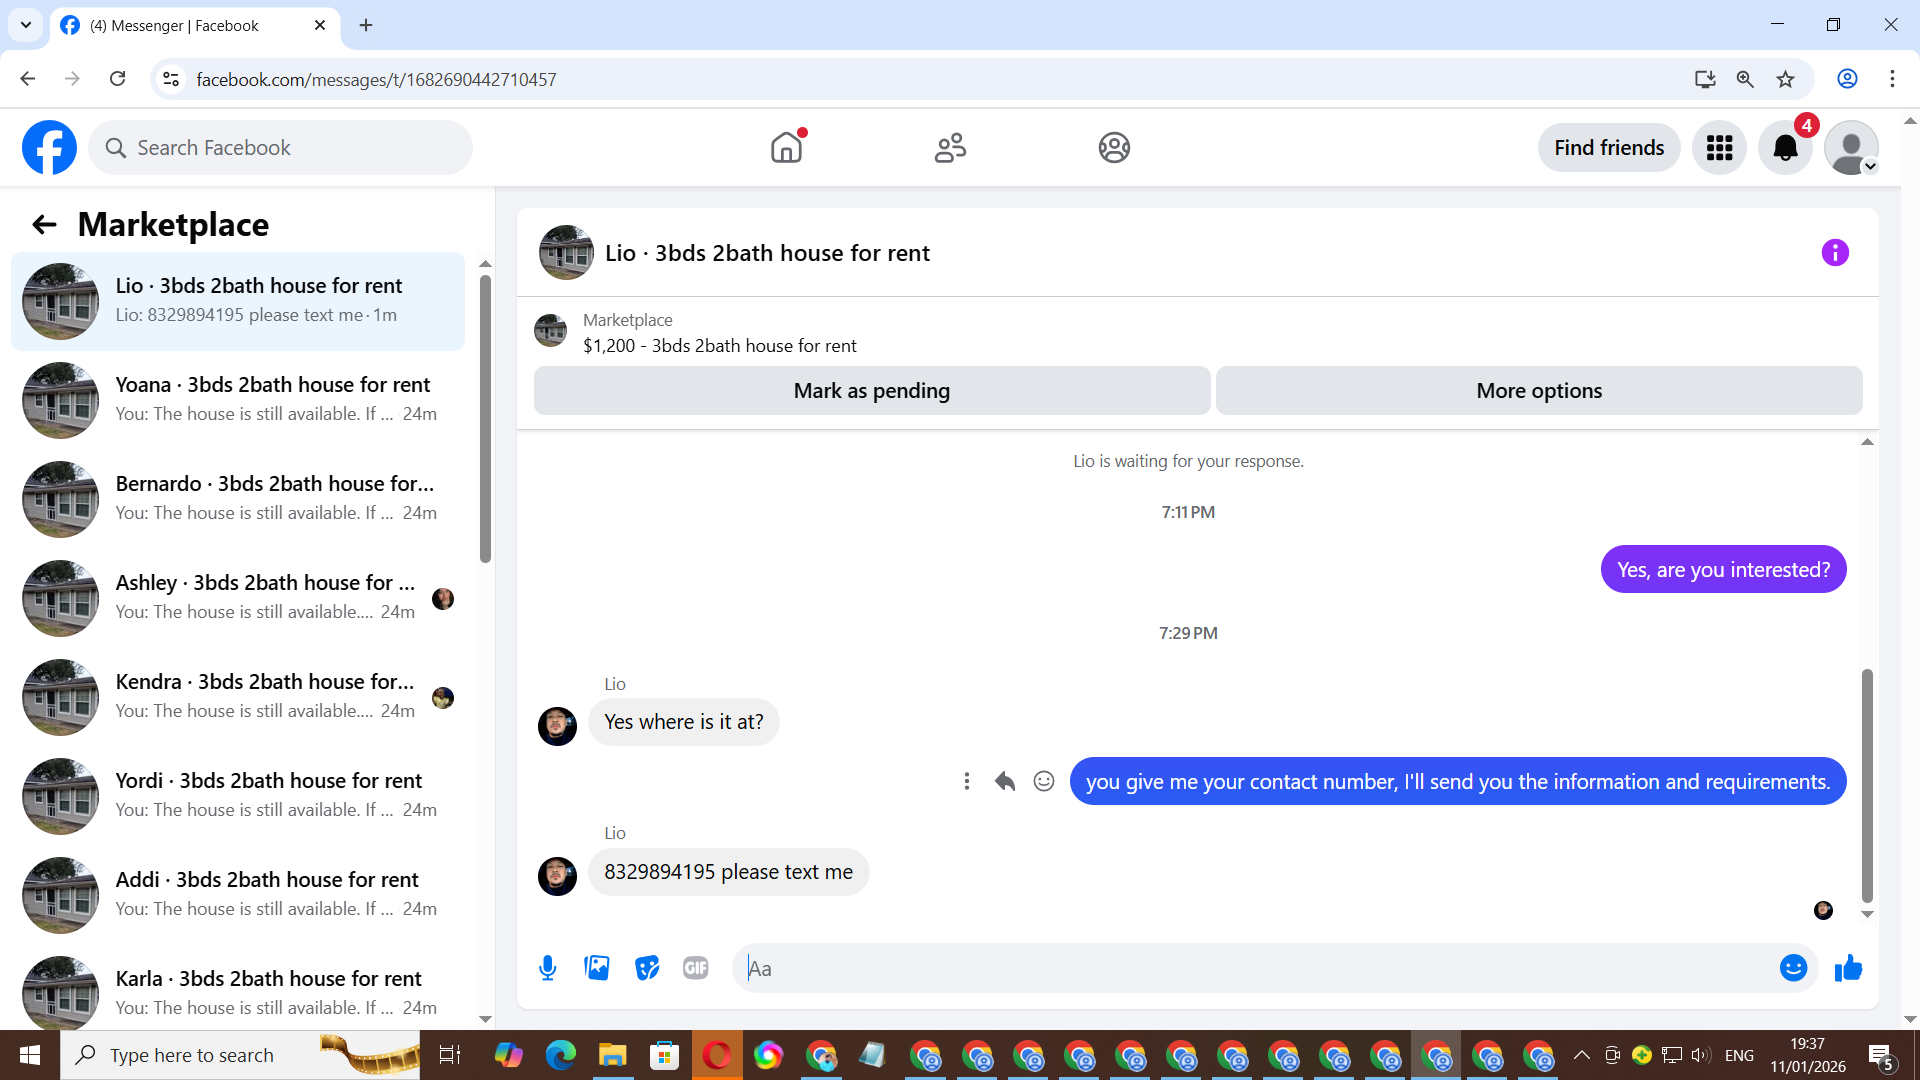Open the Chrome profile icon
The height and width of the screenshot is (1080, 1920).
pos(1847,79)
